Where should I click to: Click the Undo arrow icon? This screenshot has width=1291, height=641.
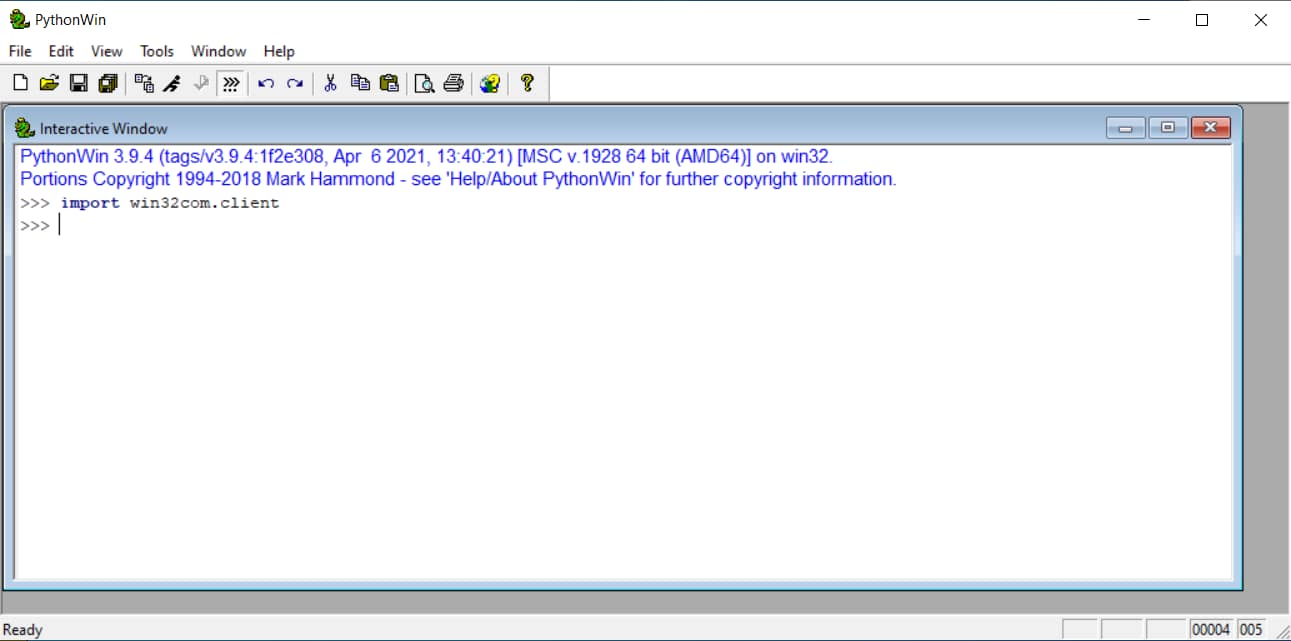[266, 84]
